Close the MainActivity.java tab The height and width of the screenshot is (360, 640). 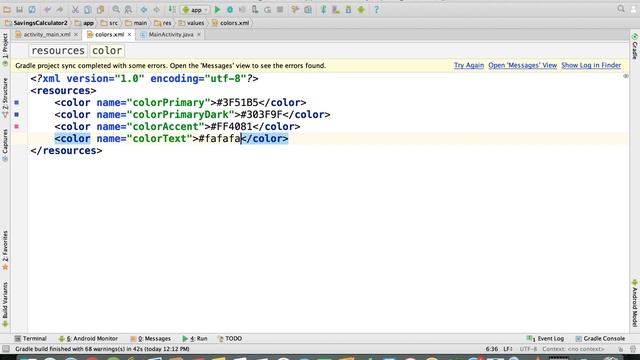coord(199,35)
